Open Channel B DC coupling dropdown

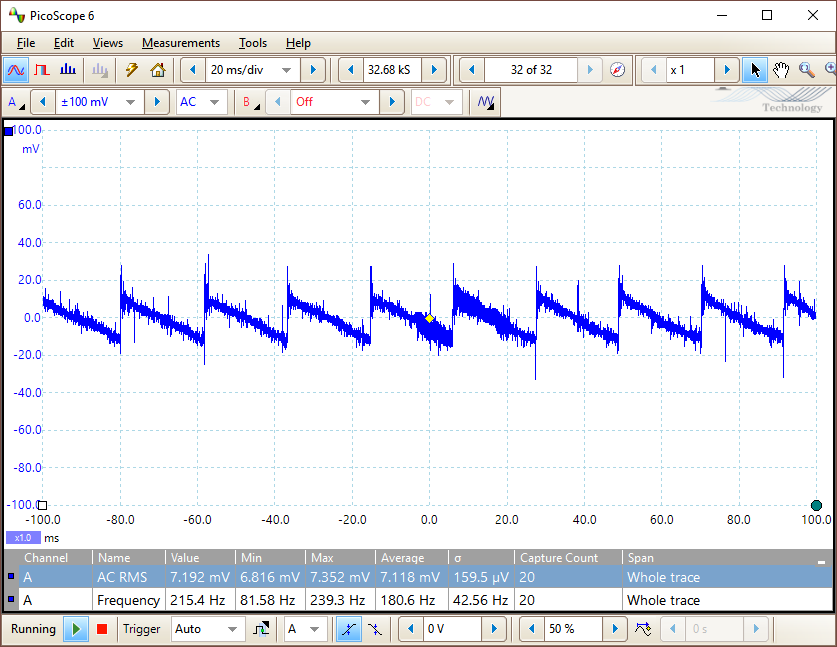pos(436,102)
